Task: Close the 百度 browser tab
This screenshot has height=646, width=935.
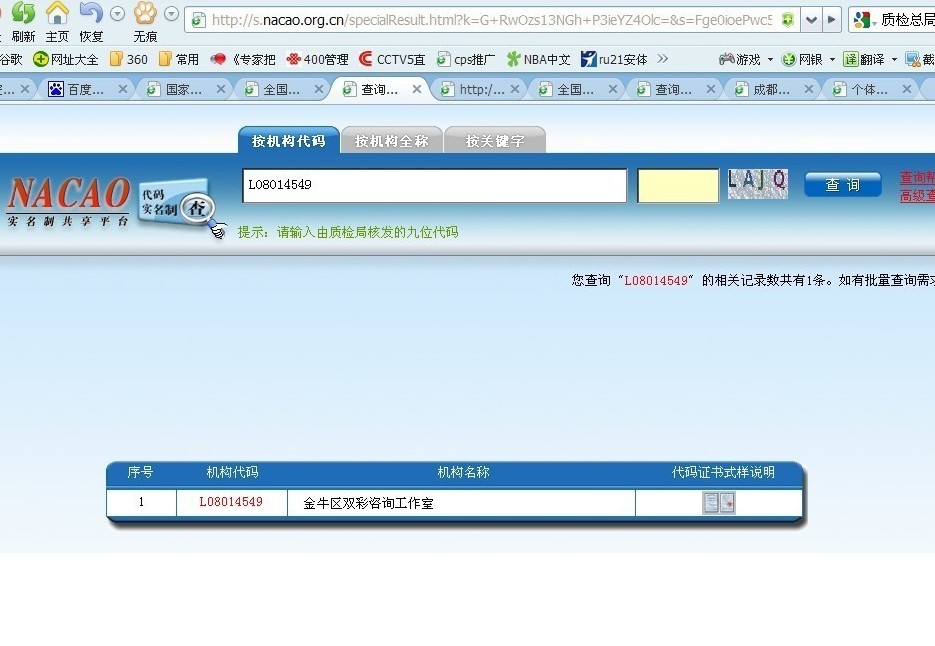Action: 123,89
